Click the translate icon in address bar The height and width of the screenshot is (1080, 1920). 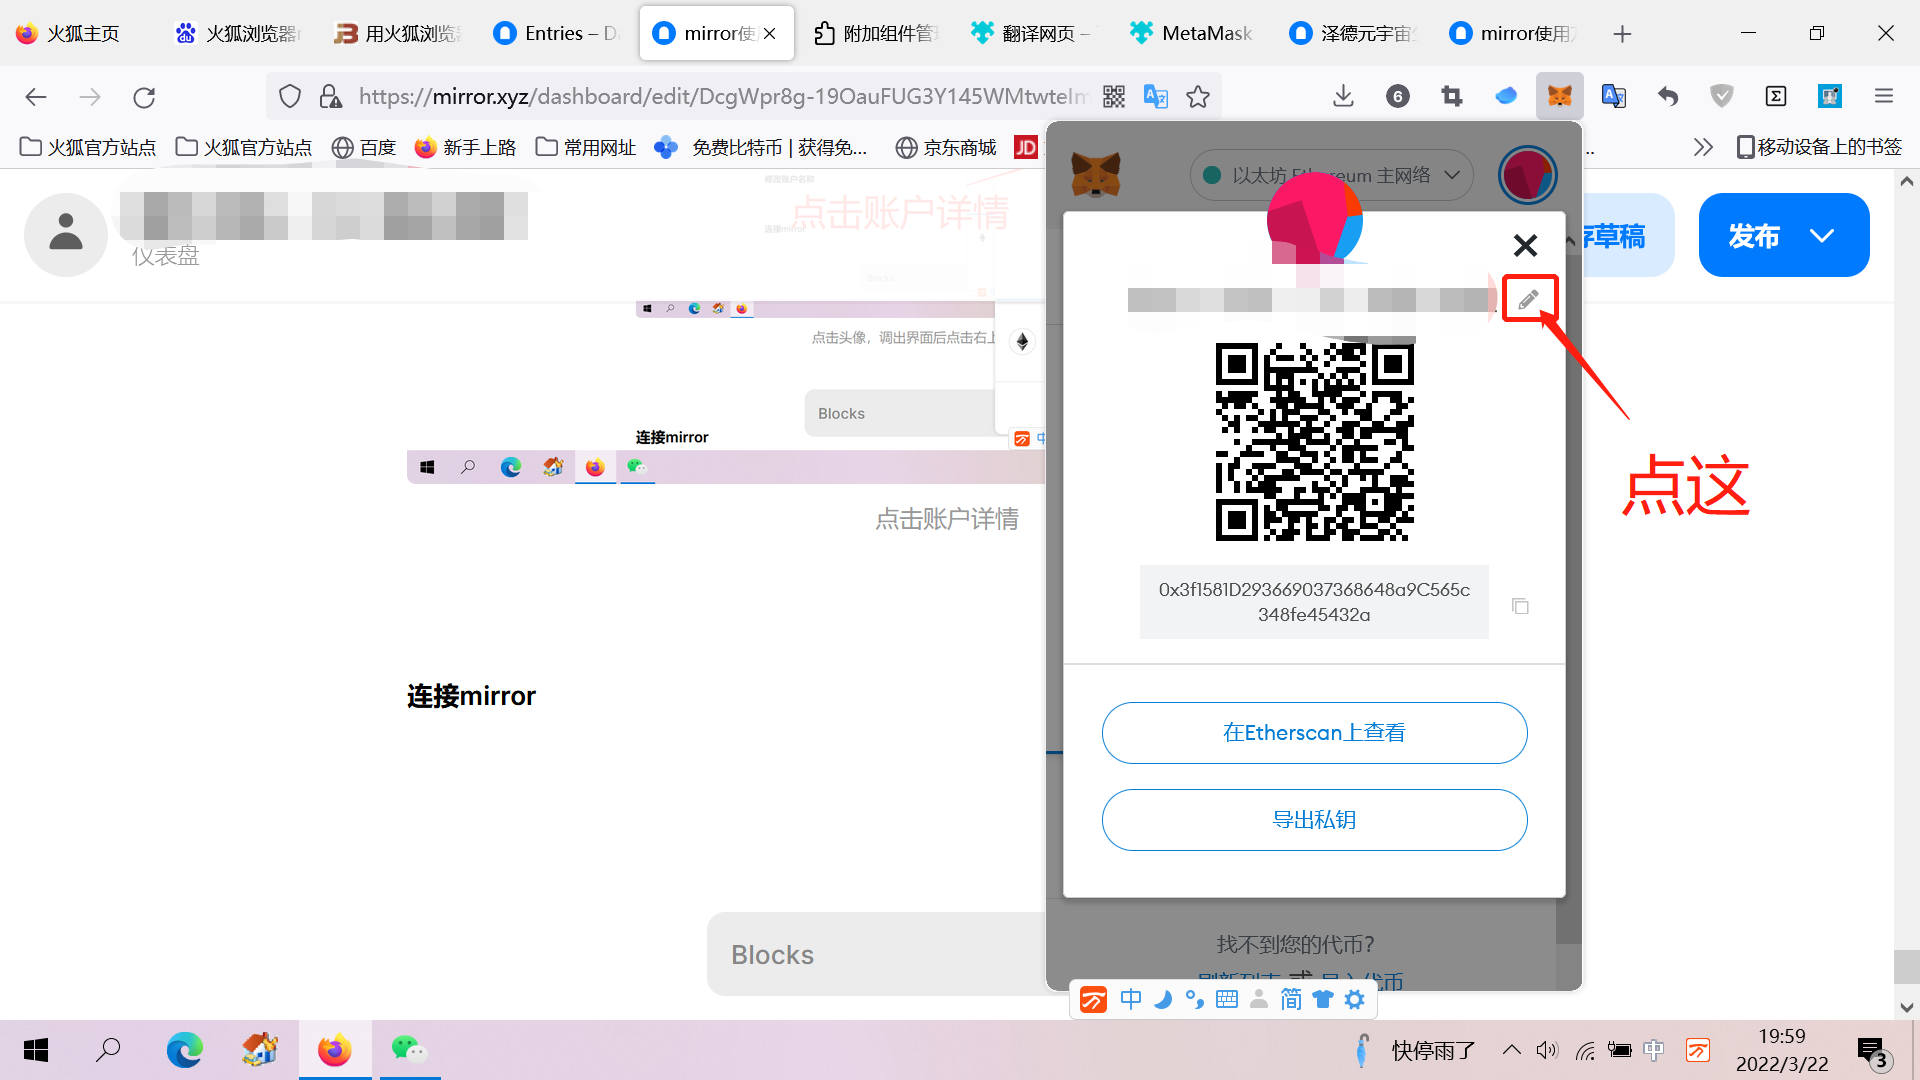click(1156, 96)
